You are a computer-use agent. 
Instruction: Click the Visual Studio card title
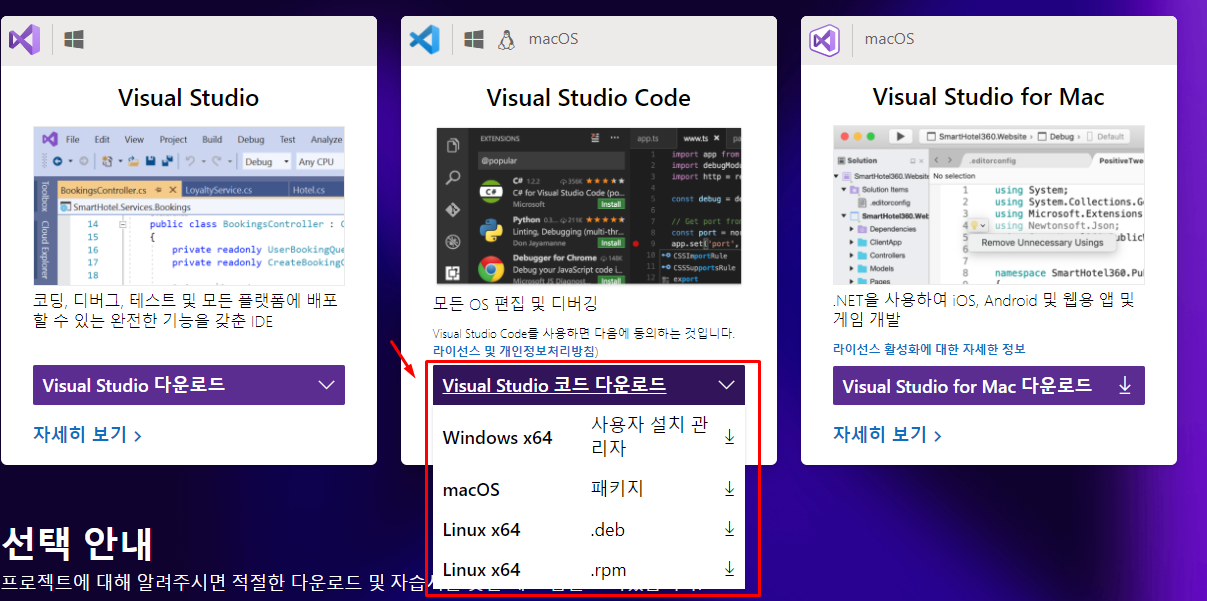tap(189, 97)
